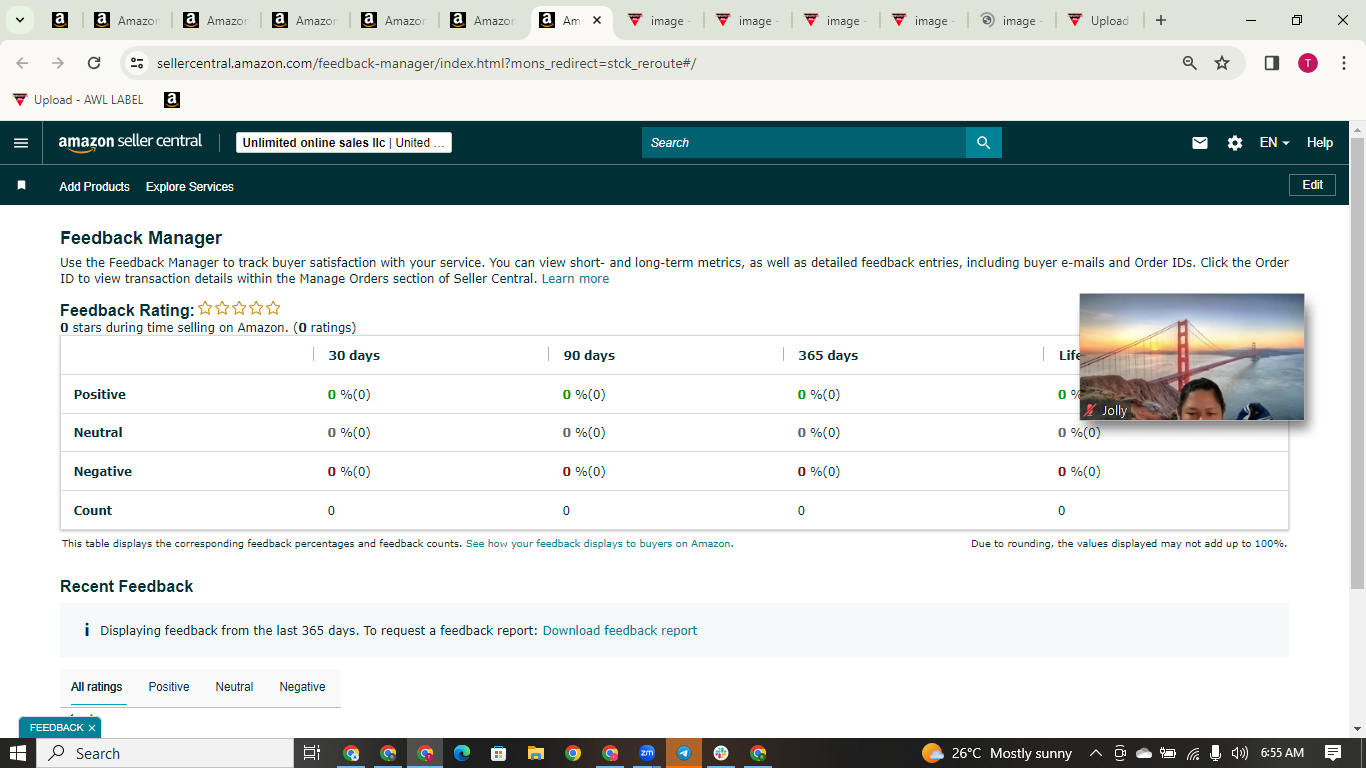The width and height of the screenshot is (1366, 768).
Task: Open the Chrome side panel icon
Action: [1272, 63]
